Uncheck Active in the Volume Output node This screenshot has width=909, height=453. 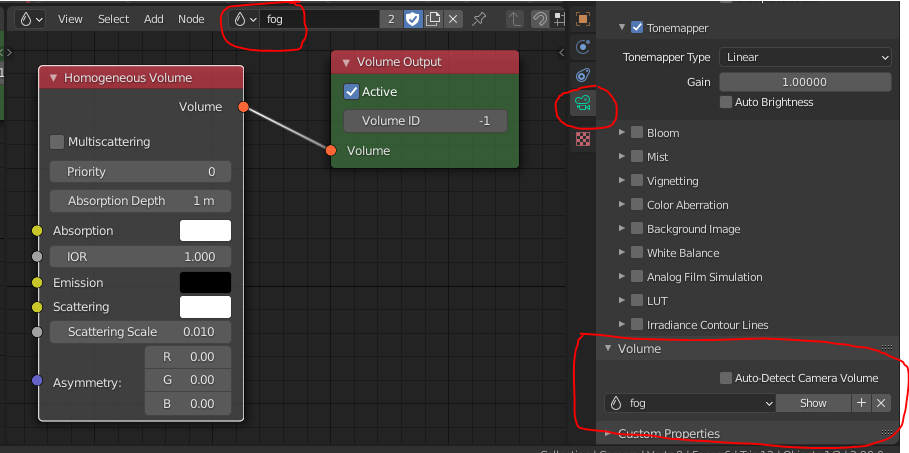pyautogui.click(x=351, y=92)
